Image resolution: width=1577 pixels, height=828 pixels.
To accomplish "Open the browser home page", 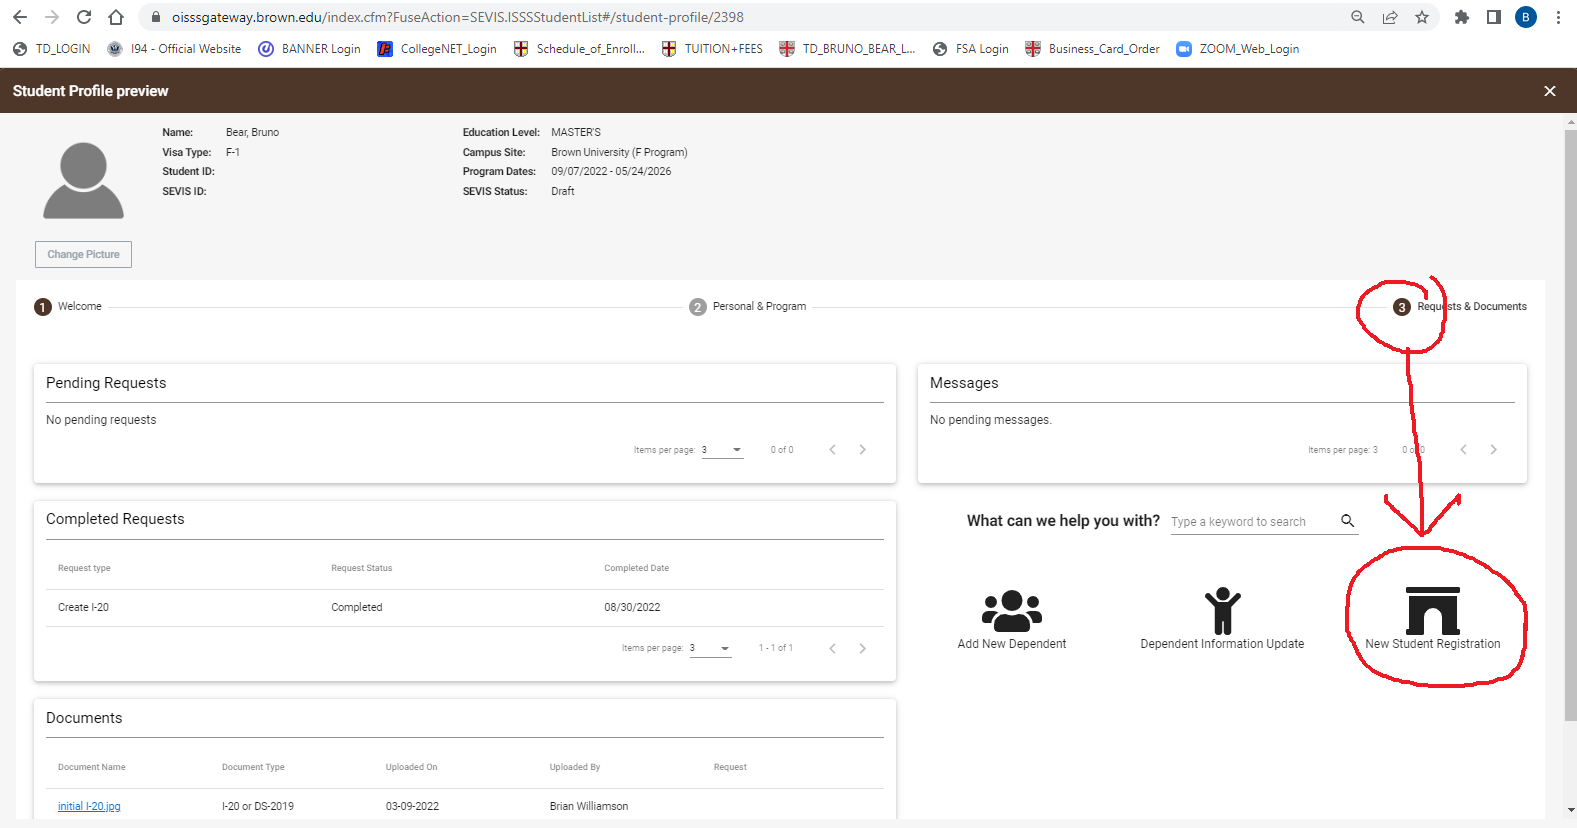I will pos(116,17).
